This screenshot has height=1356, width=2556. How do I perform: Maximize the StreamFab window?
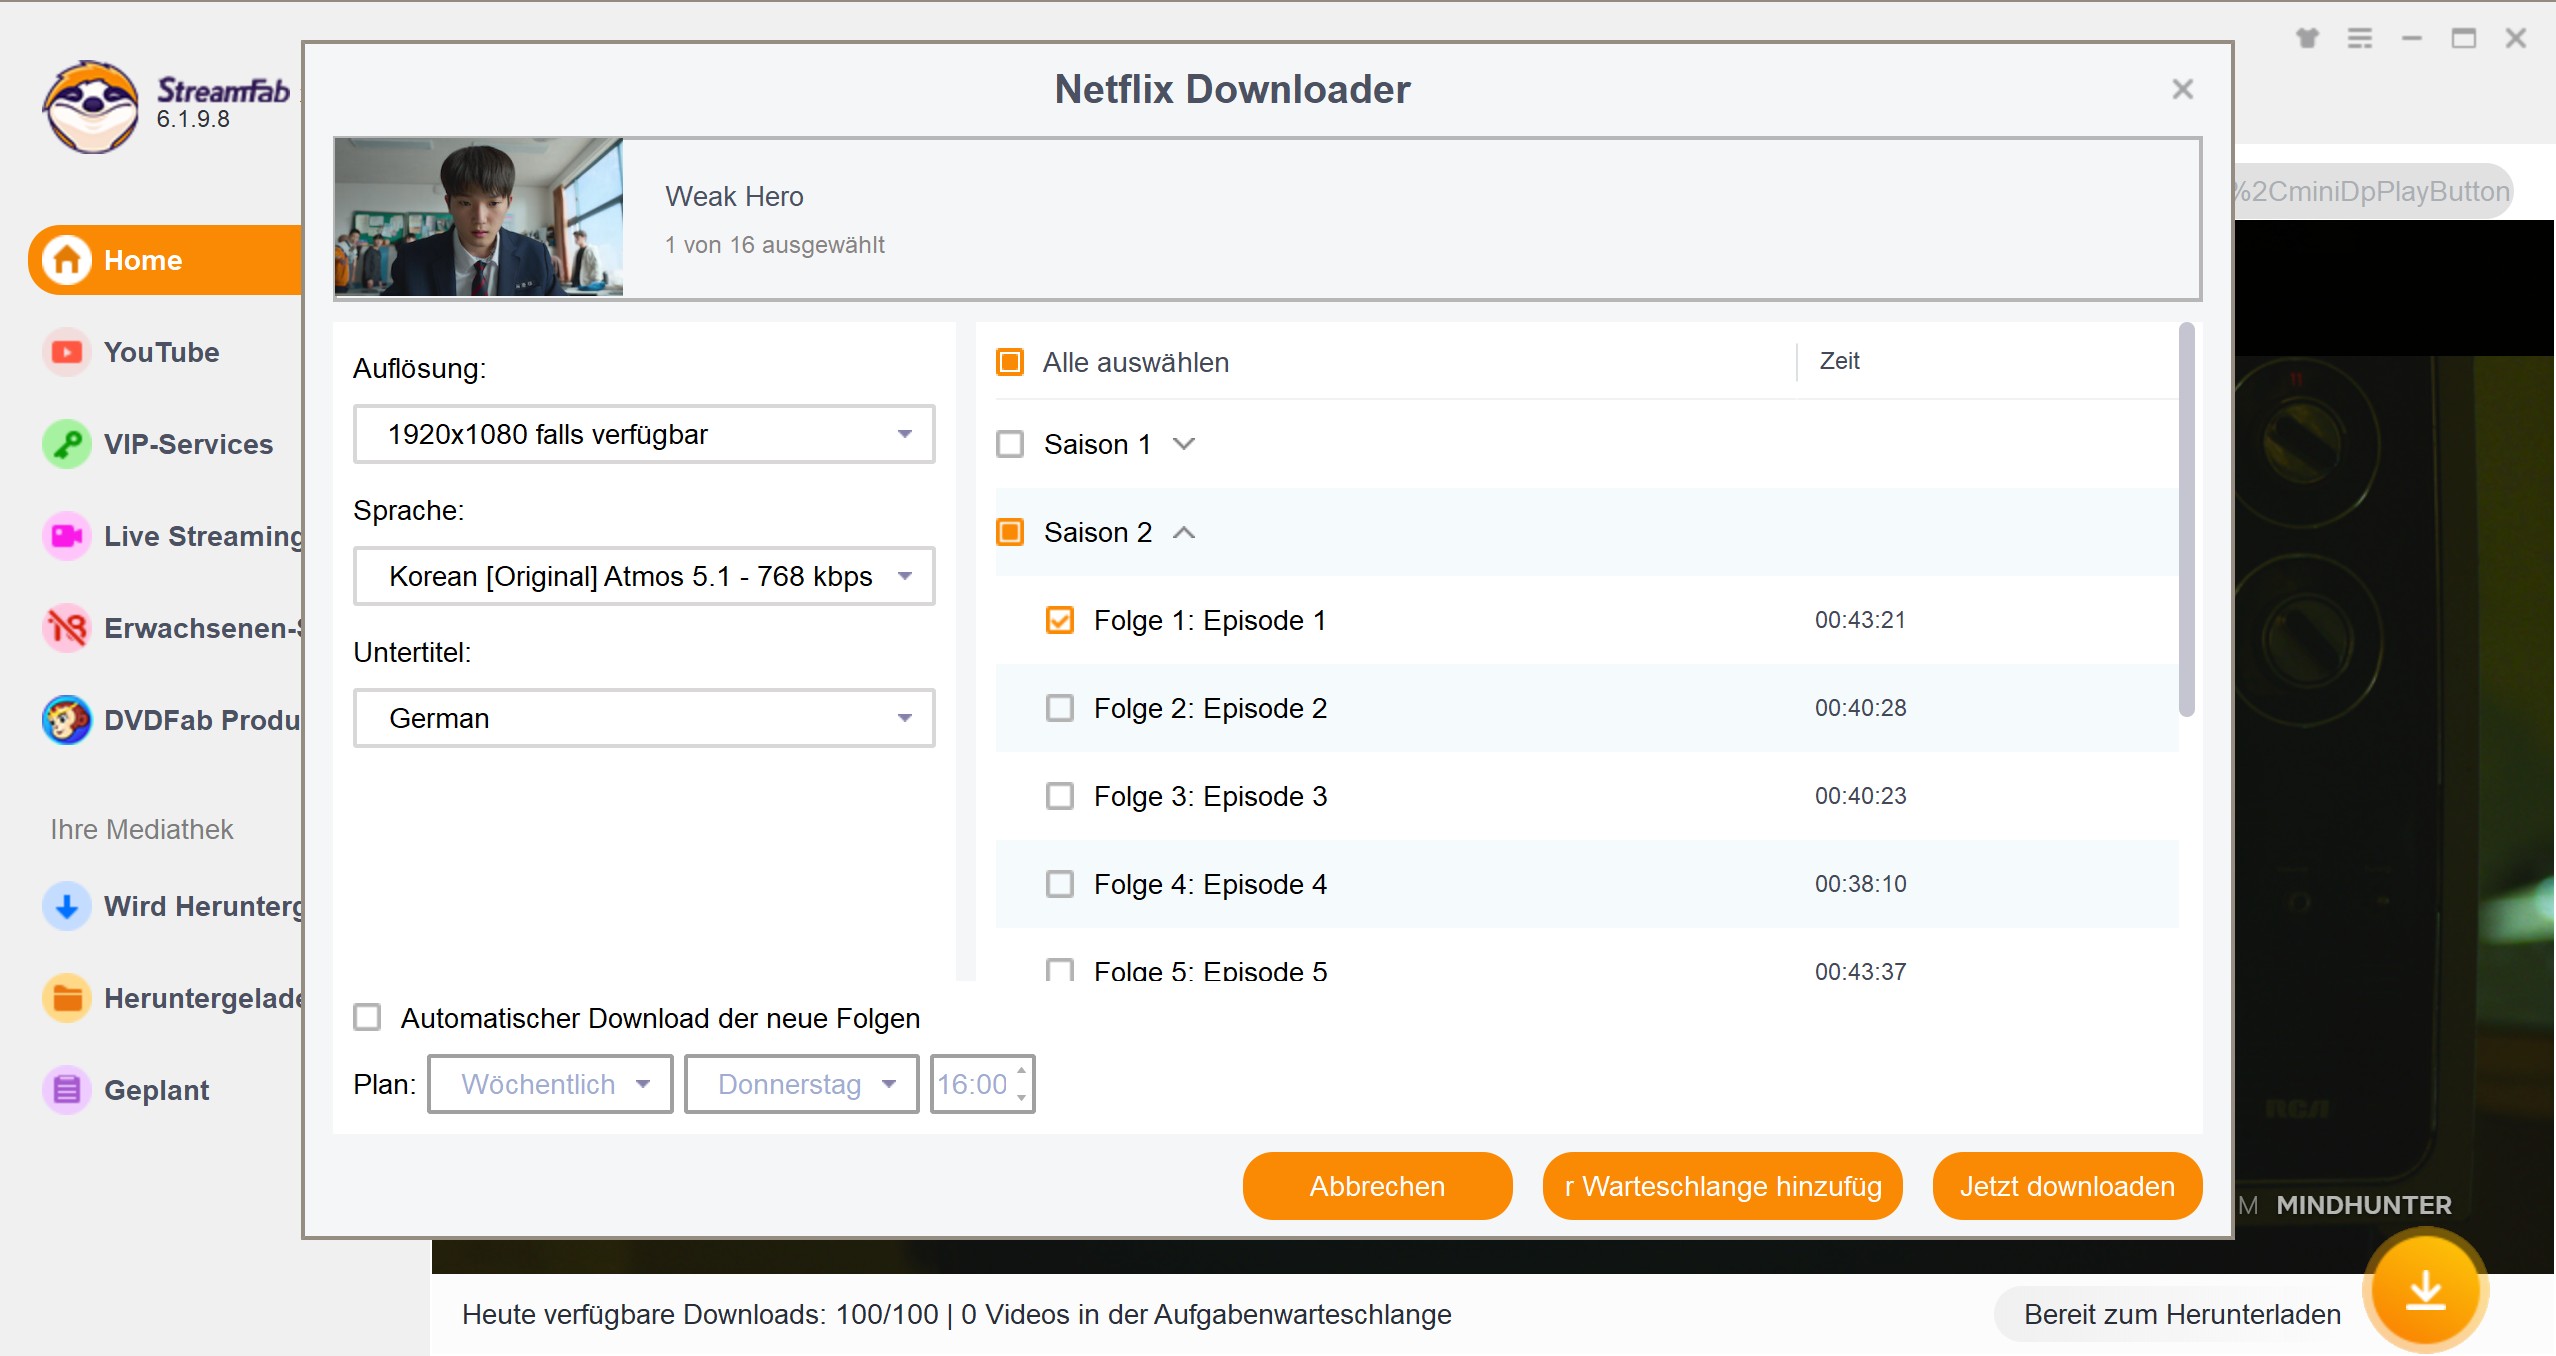(x=2464, y=38)
